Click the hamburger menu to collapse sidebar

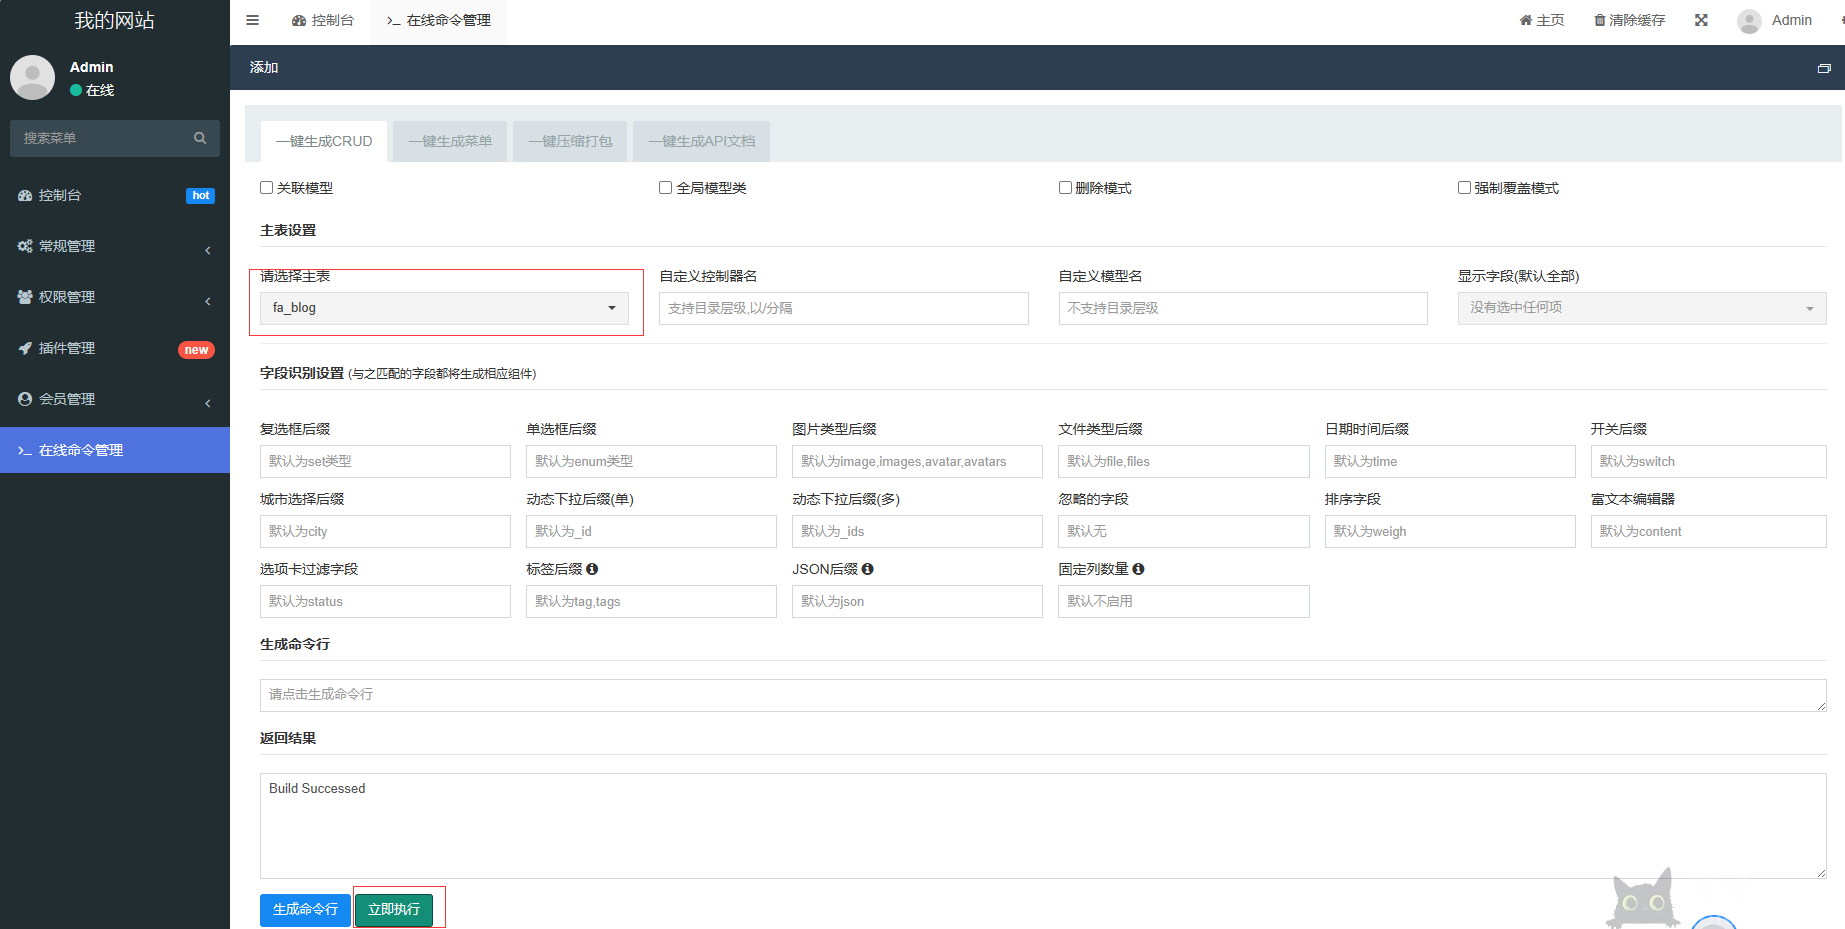coord(252,20)
